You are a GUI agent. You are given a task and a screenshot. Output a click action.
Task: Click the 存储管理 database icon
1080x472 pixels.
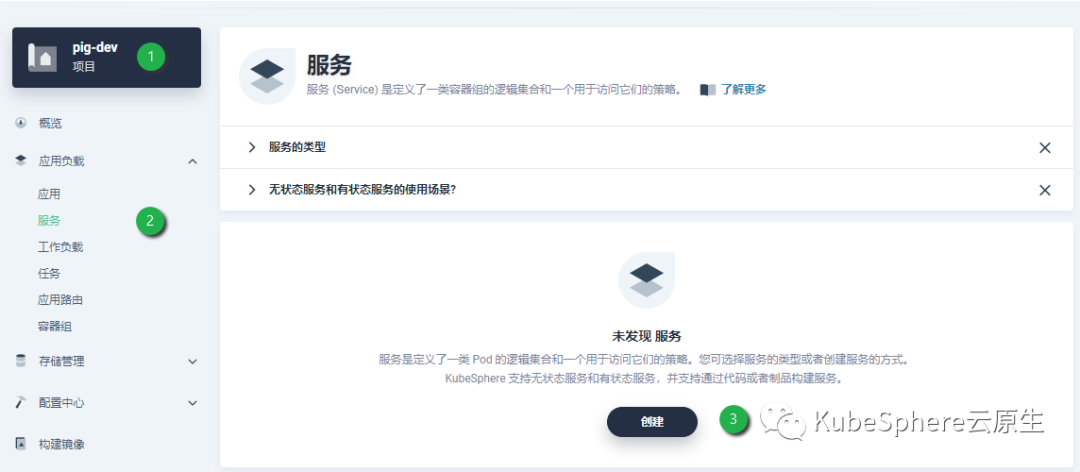[x=20, y=361]
